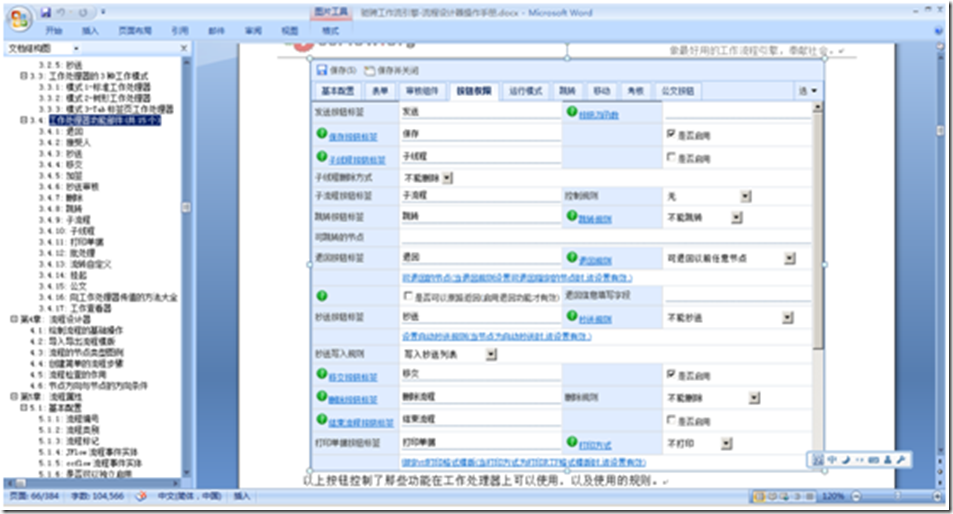The image size is (953, 514).
Task: Toggle the 是否启用 checkbox in the 移交 row
Action: click(671, 374)
